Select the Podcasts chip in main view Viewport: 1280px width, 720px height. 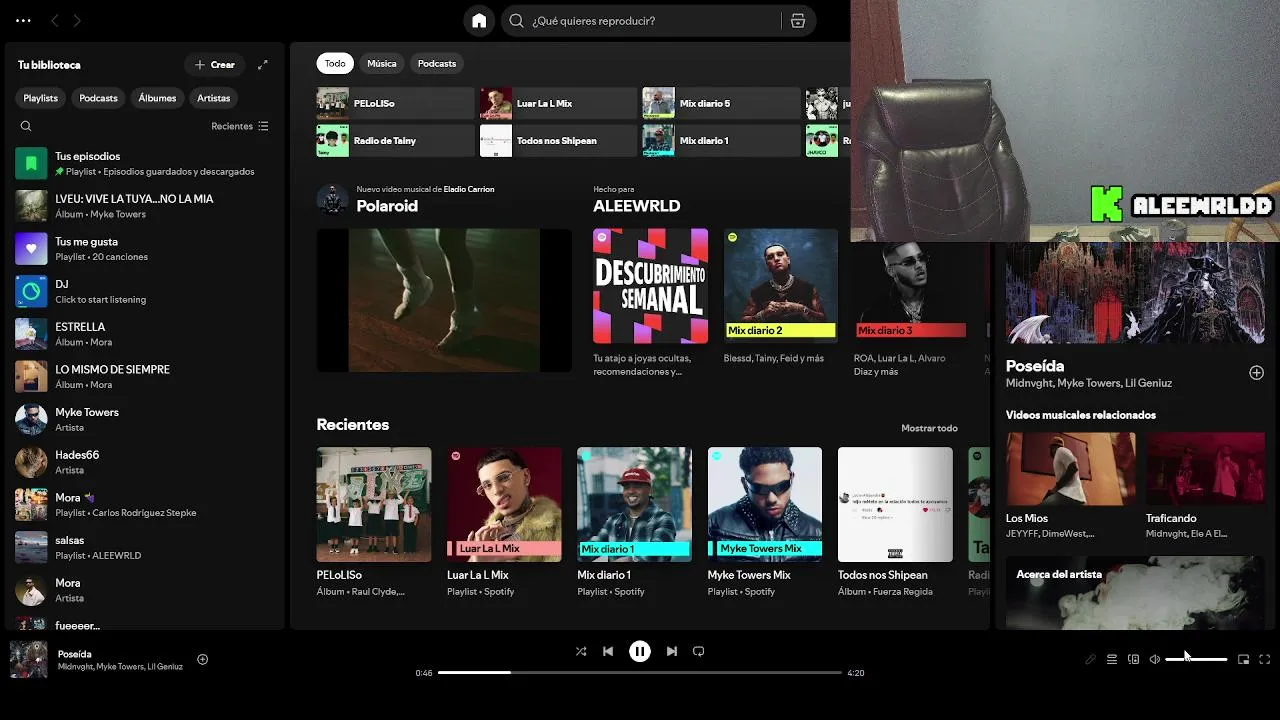pos(437,63)
